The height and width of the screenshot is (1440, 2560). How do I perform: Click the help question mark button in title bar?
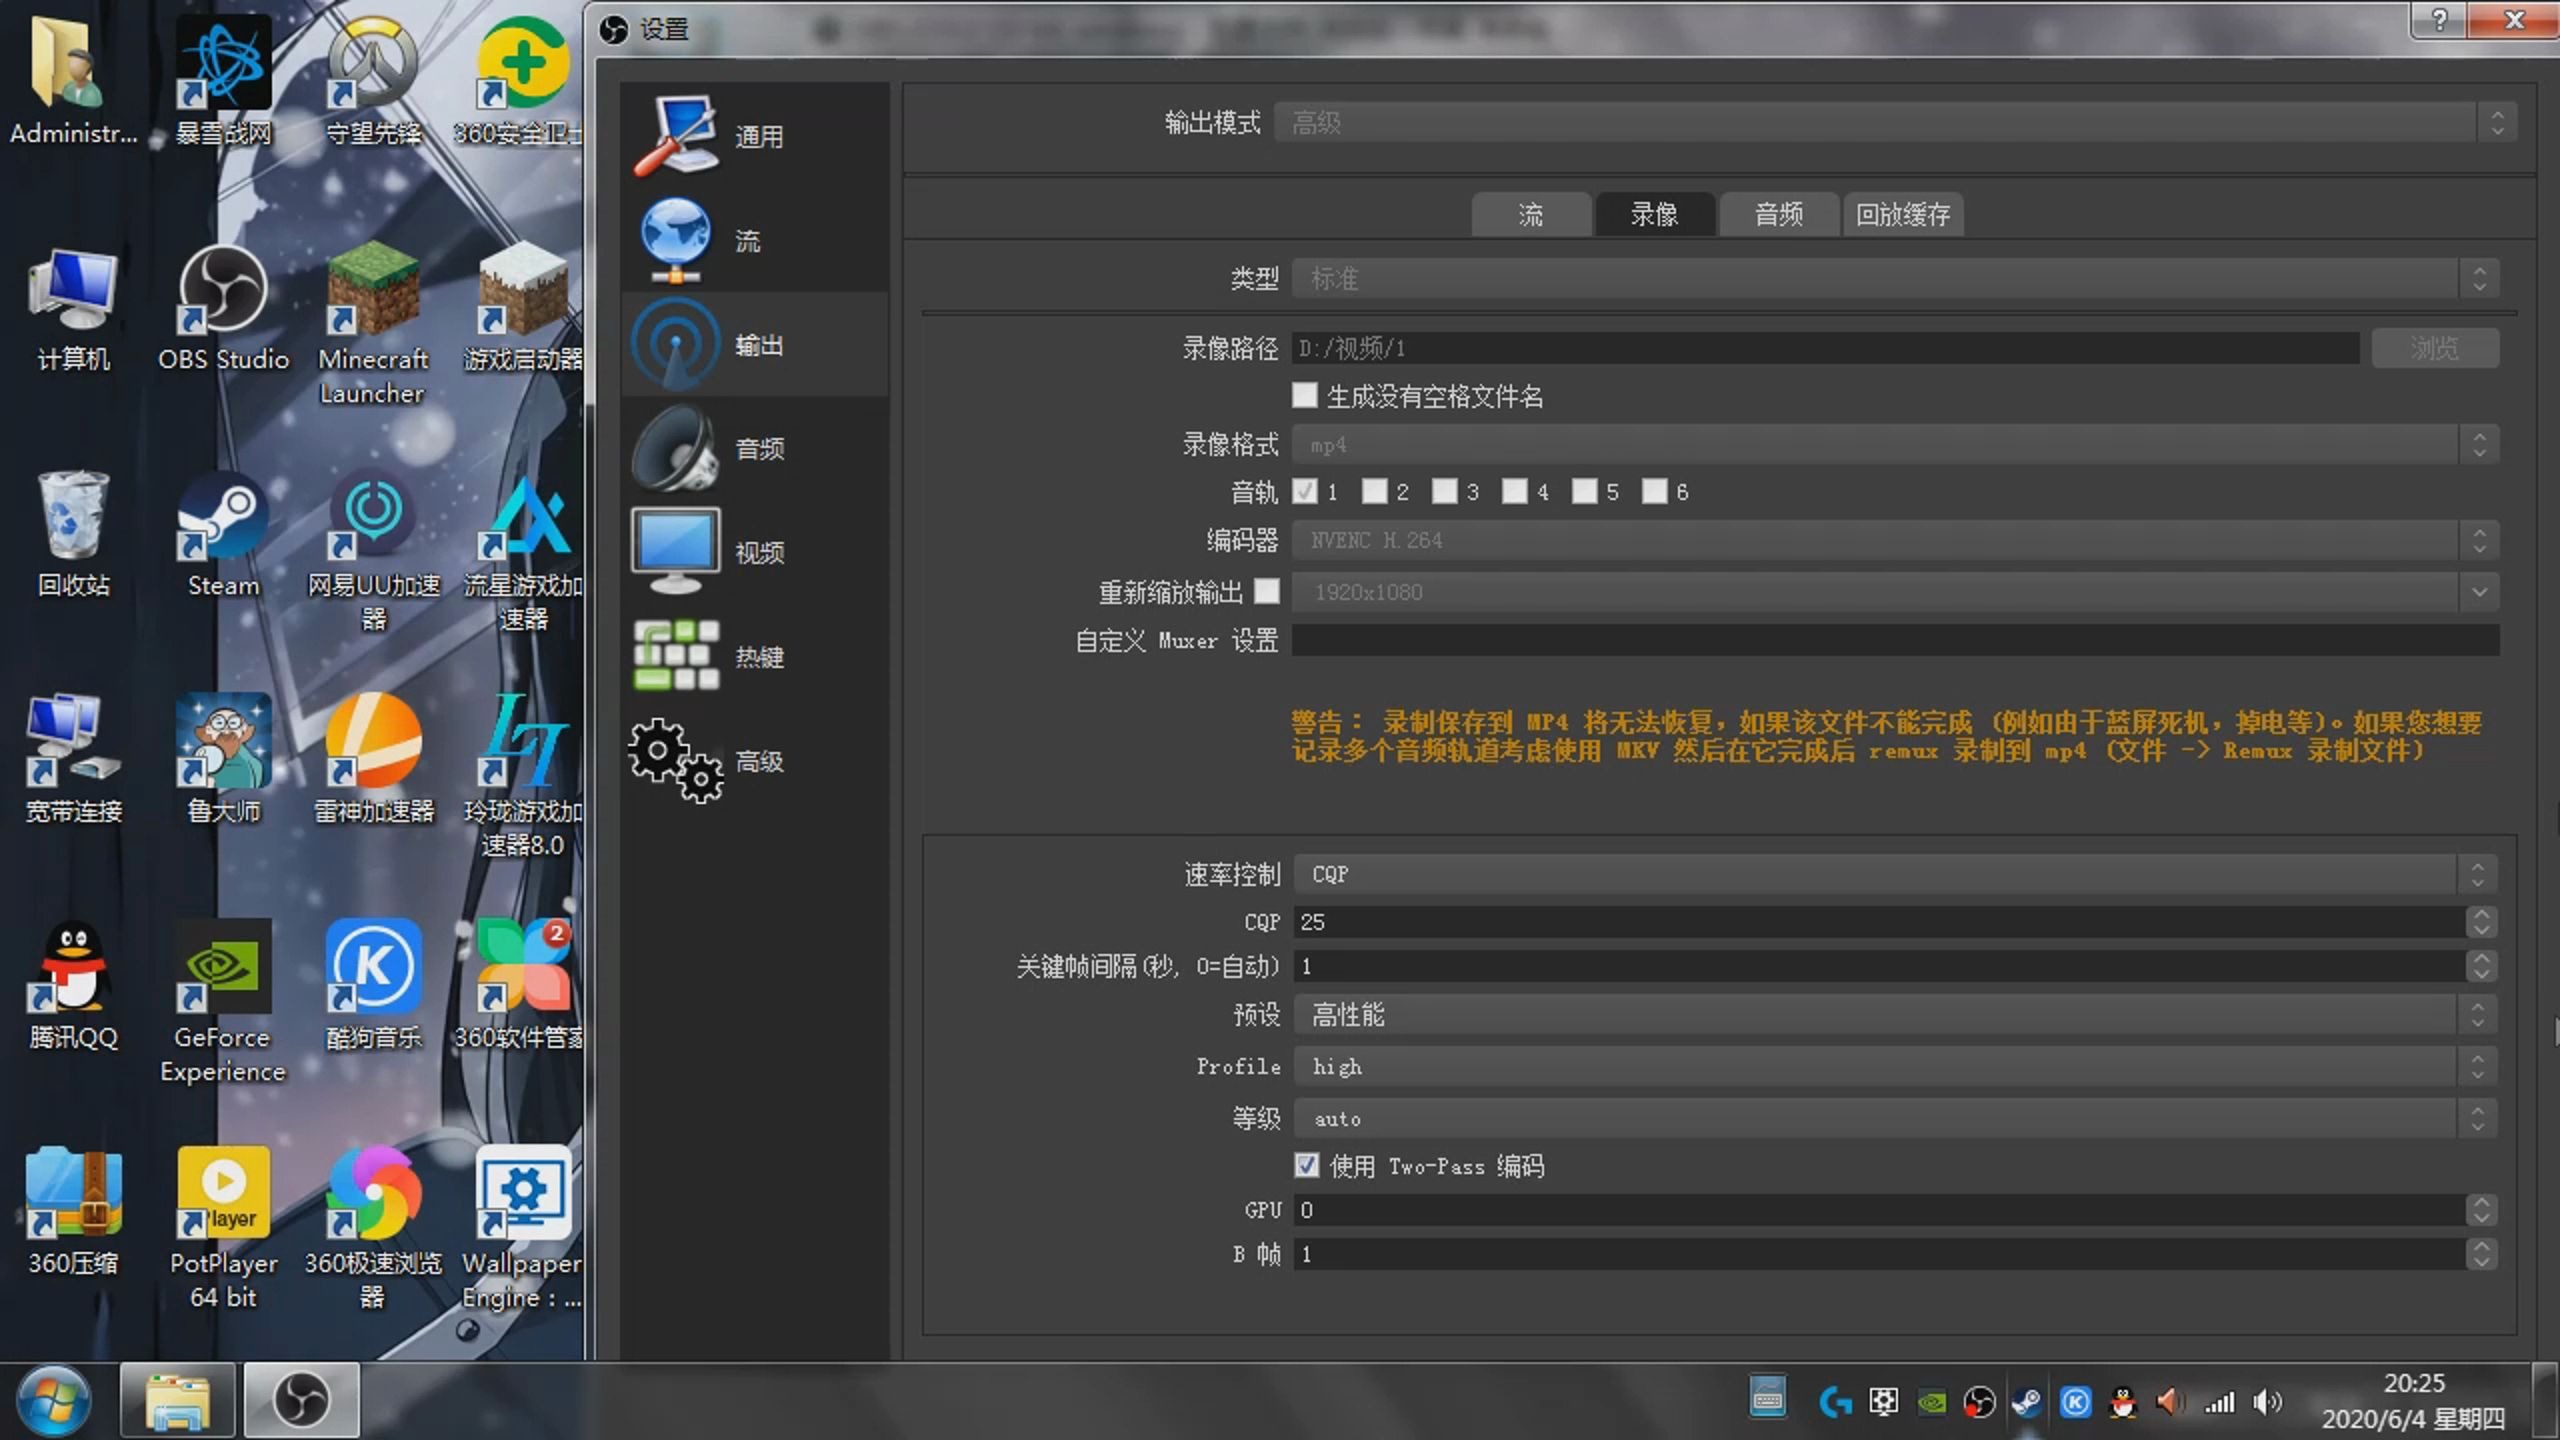(2440, 20)
